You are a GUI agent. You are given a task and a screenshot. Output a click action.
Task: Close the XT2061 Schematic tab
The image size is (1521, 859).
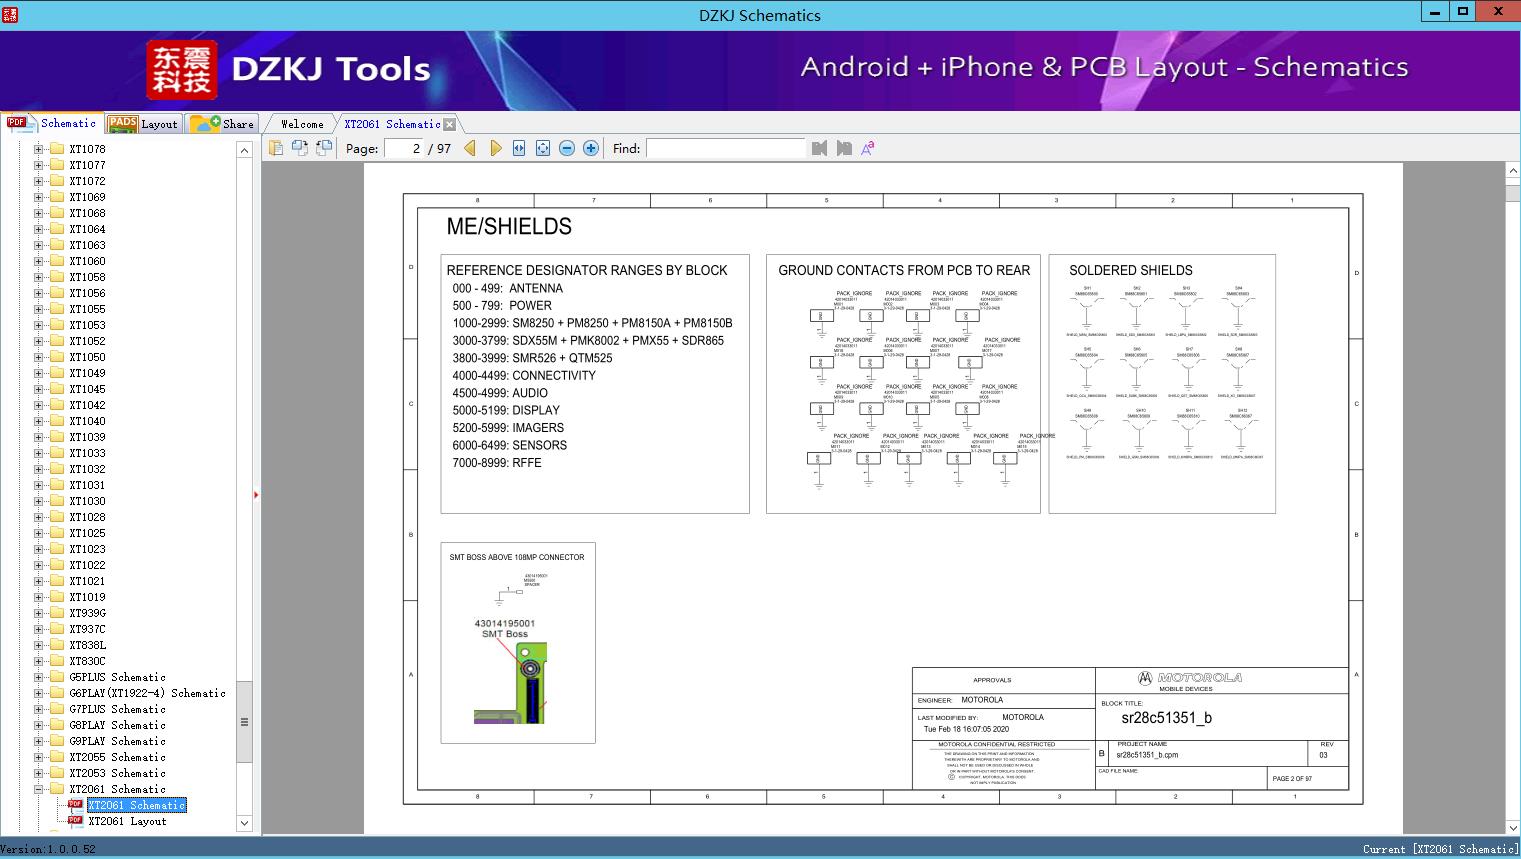pos(450,124)
